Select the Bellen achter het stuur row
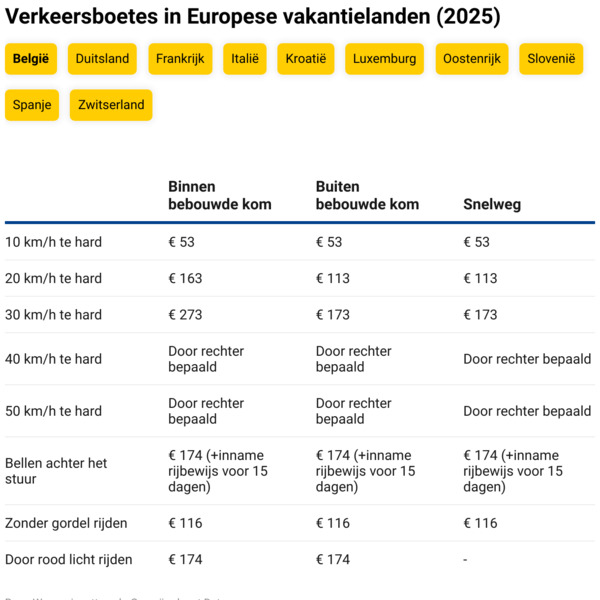Screen dimensions: 600x600 300,471
